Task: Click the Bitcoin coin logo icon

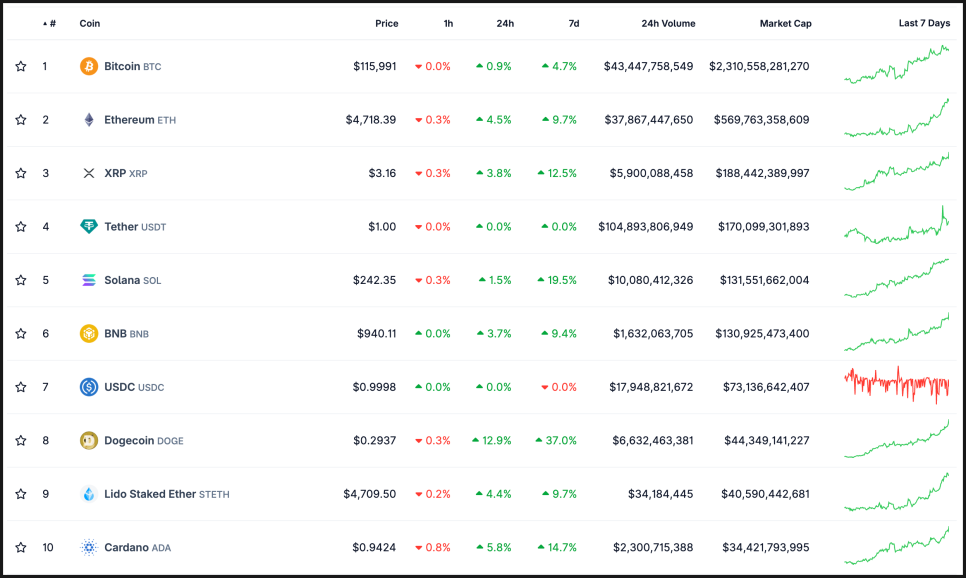Action: pyautogui.click(x=89, y=66)
